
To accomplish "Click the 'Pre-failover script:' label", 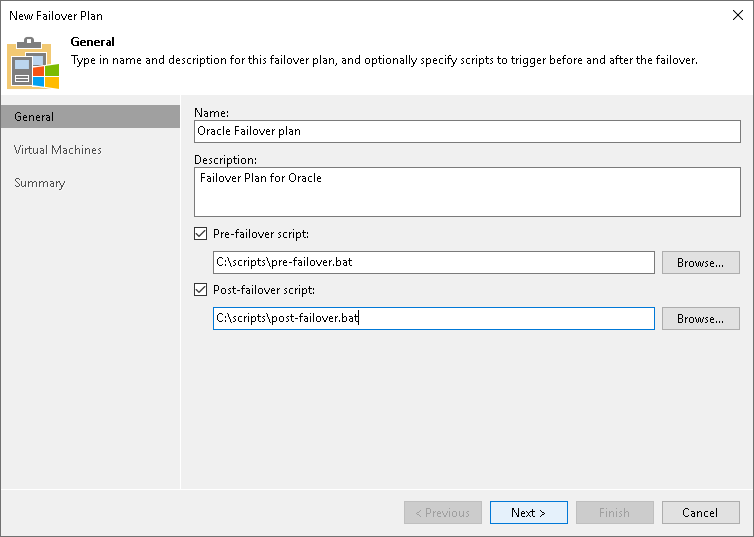I will pos(261,234).
